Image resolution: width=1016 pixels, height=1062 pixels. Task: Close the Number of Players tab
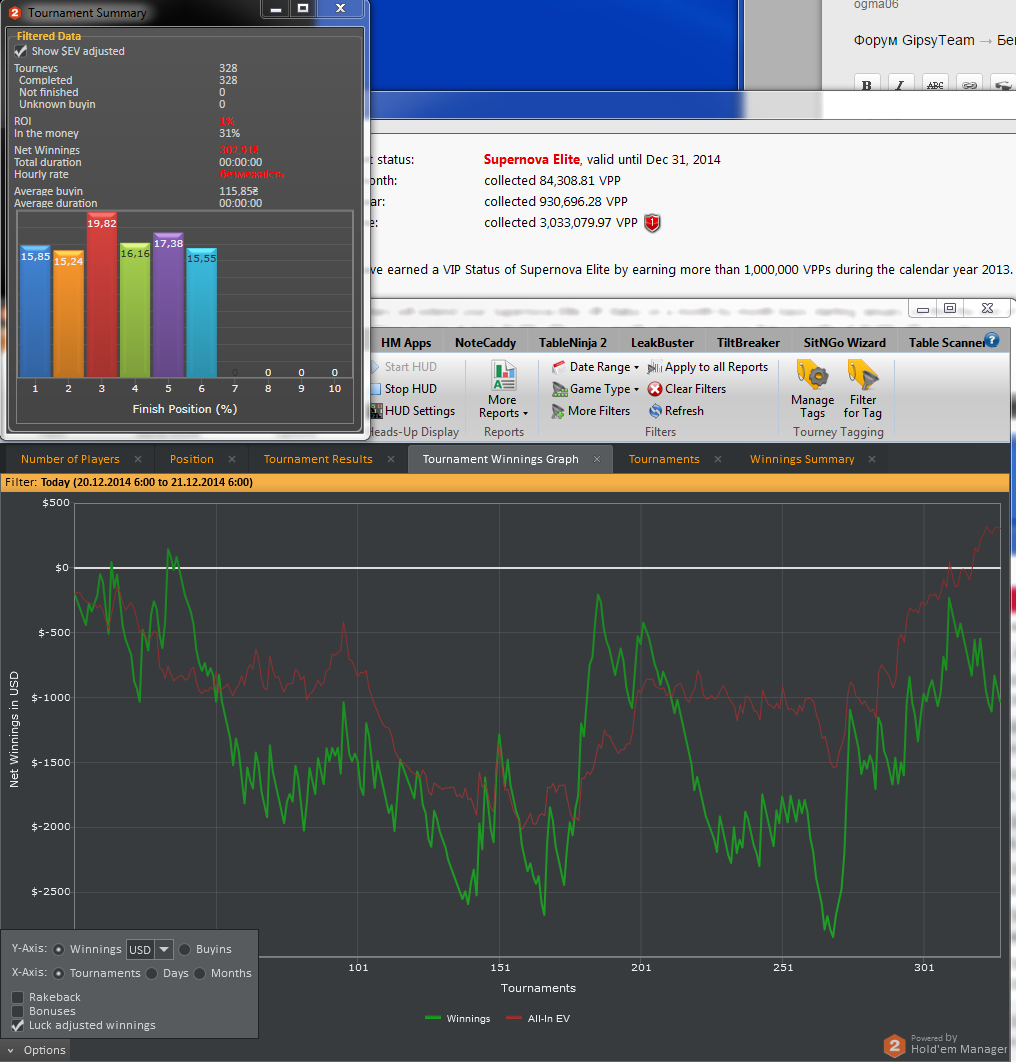click(138, 459)
